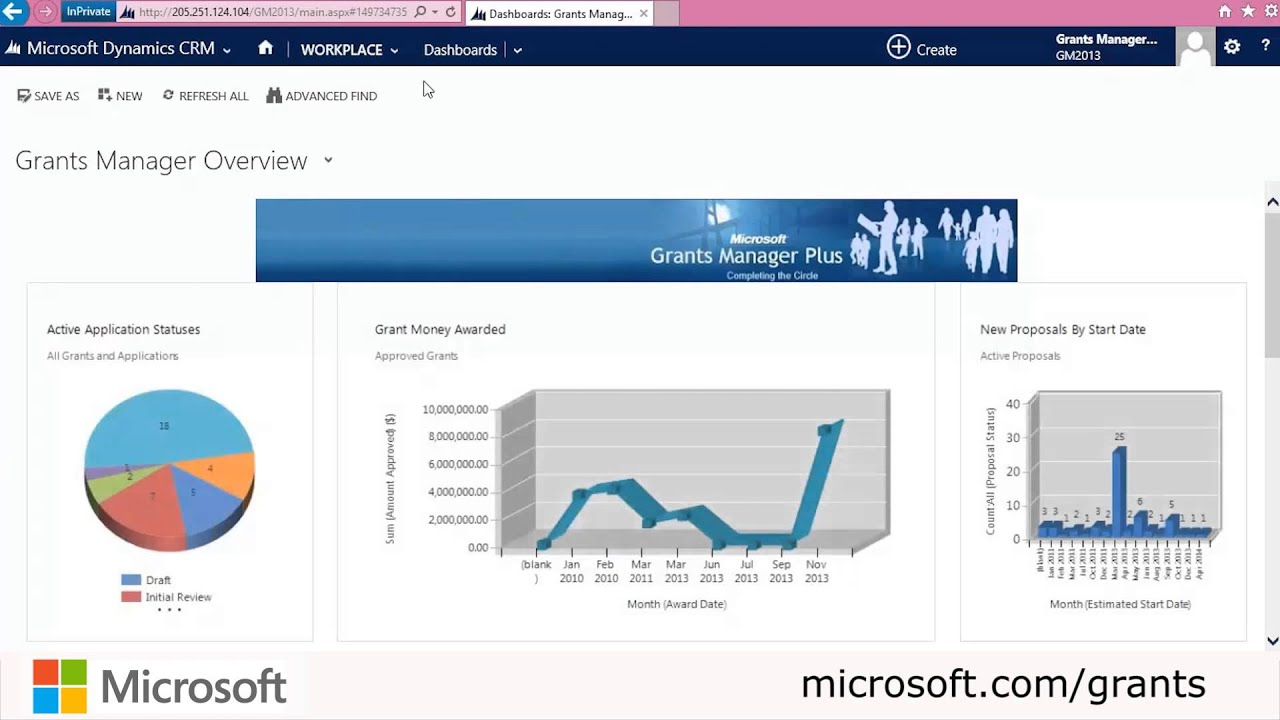The width and height of the screenshot is (1280, 720).
Task: Open a new blank browser tab
Action: (x=667, y=13)
